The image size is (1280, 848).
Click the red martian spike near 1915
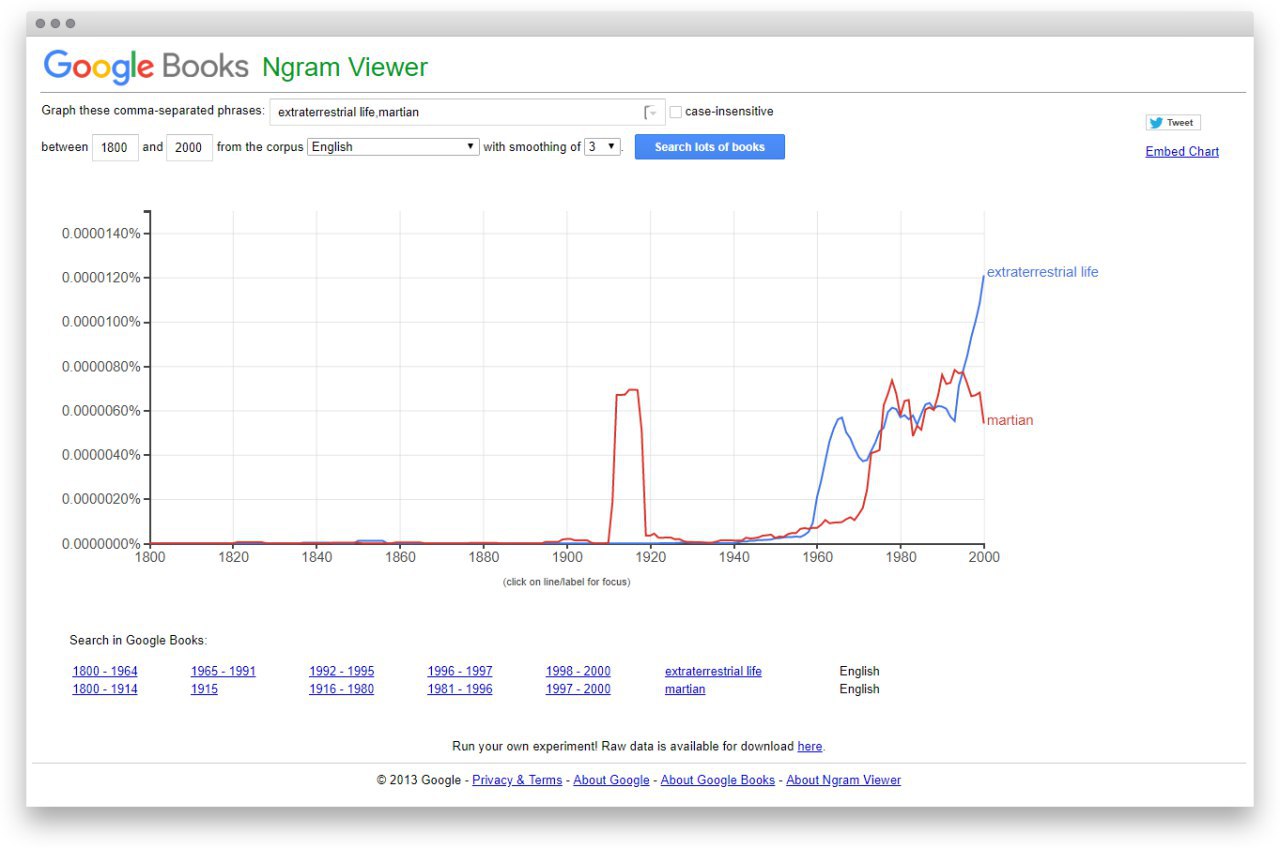(627, 392)
